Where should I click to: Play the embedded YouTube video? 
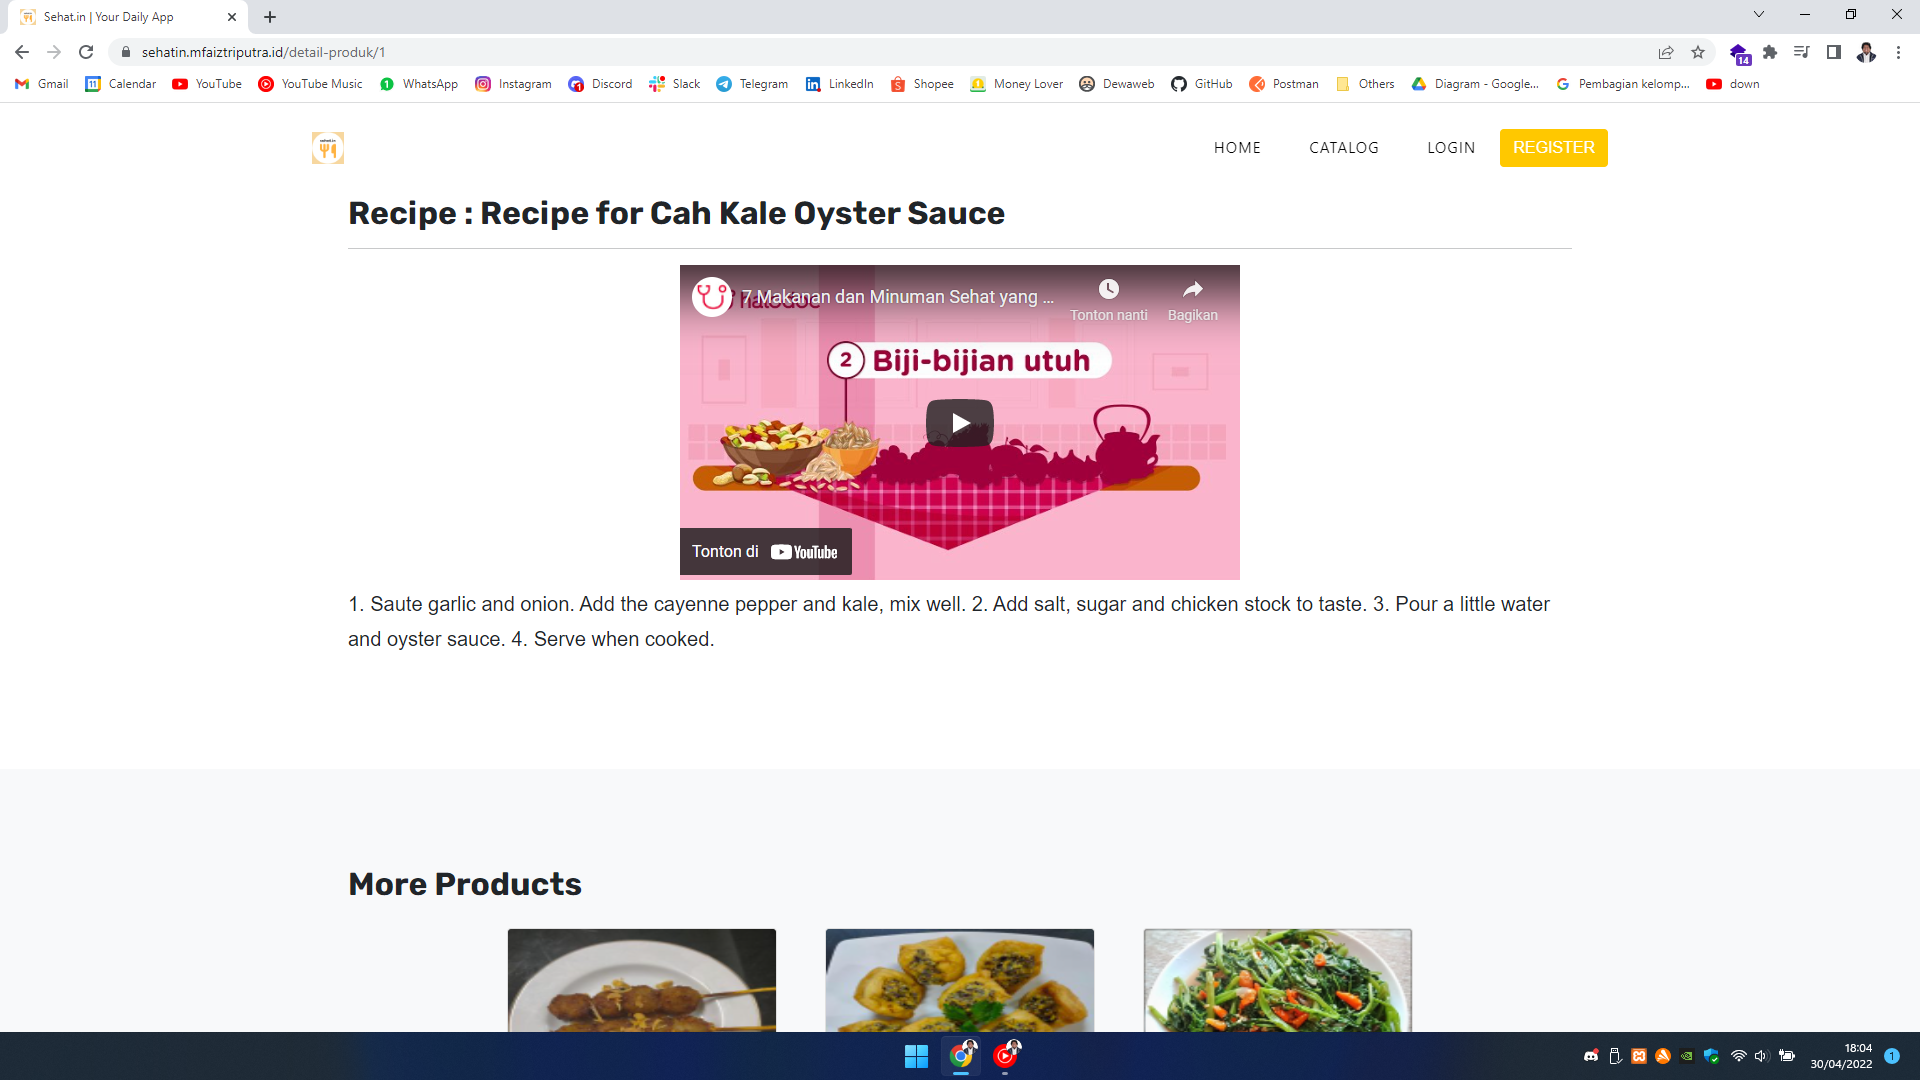(x=959, y=422)
